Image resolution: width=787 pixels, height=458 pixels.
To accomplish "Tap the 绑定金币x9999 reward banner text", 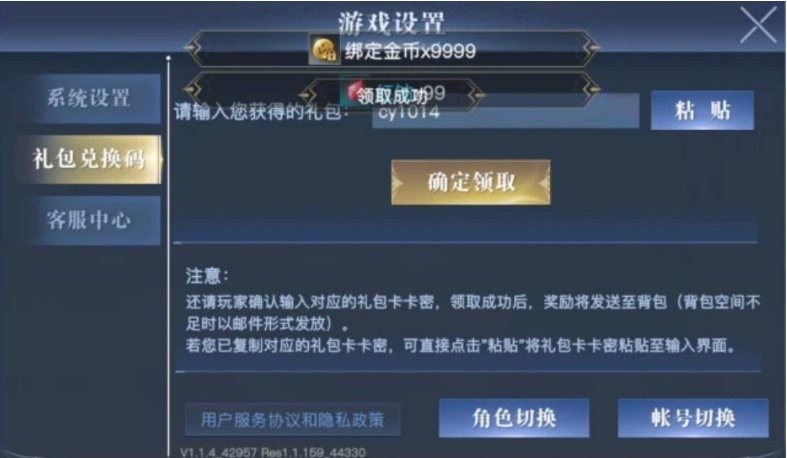I will [x=410, y=51].
